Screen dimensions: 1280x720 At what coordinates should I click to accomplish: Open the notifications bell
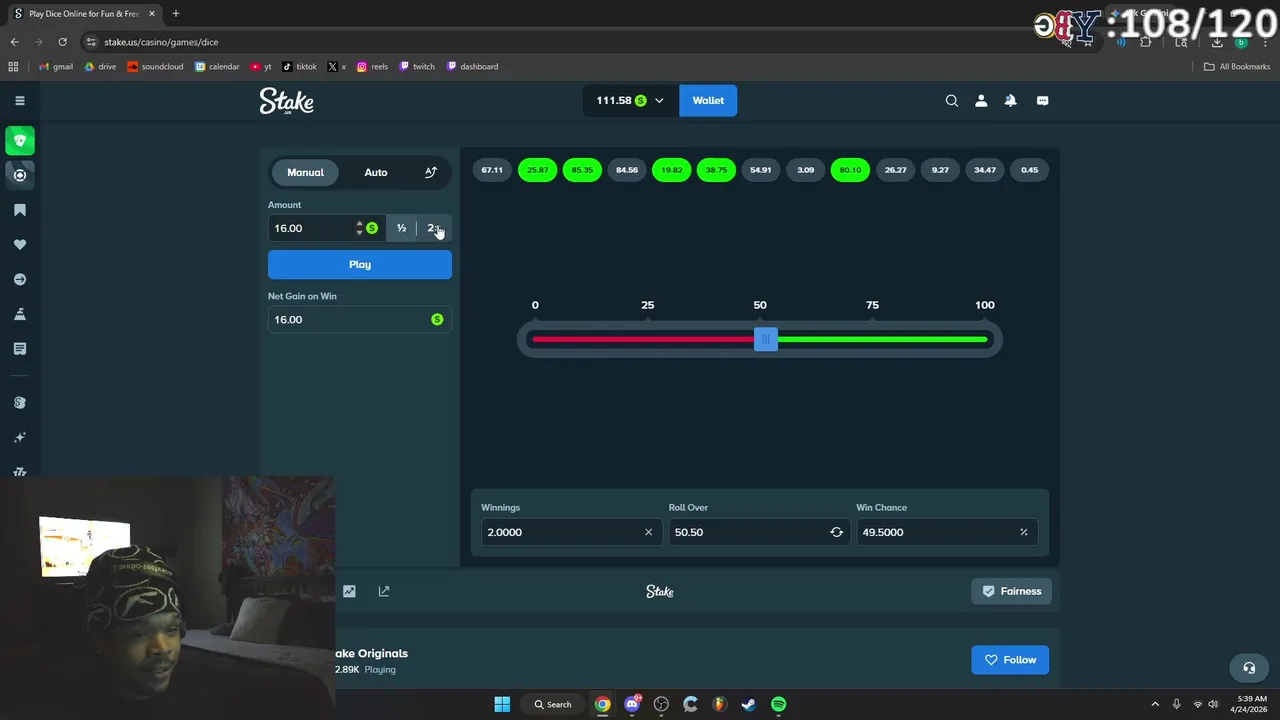[x=1011, y=101]
